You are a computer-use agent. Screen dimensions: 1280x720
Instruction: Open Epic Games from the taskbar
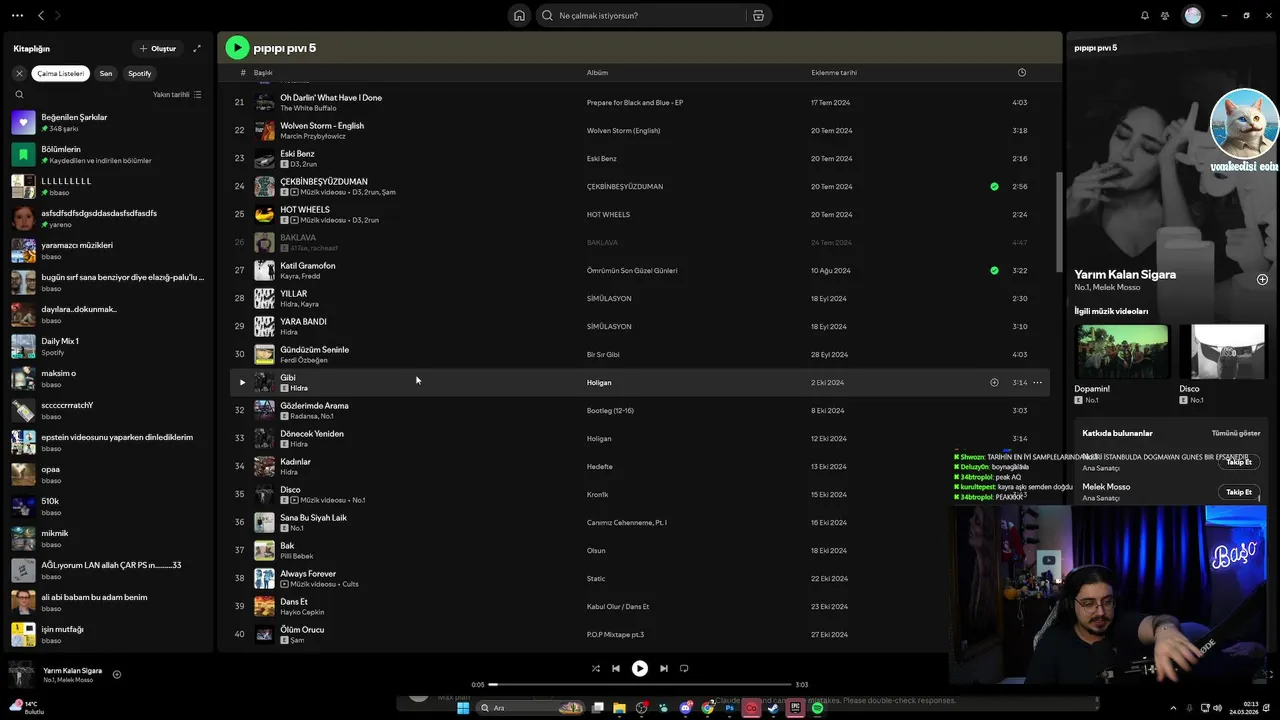795,708
